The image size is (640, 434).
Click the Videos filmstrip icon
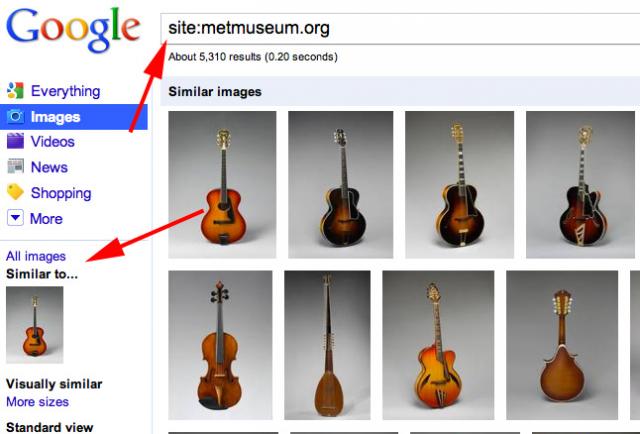(15, 142)
